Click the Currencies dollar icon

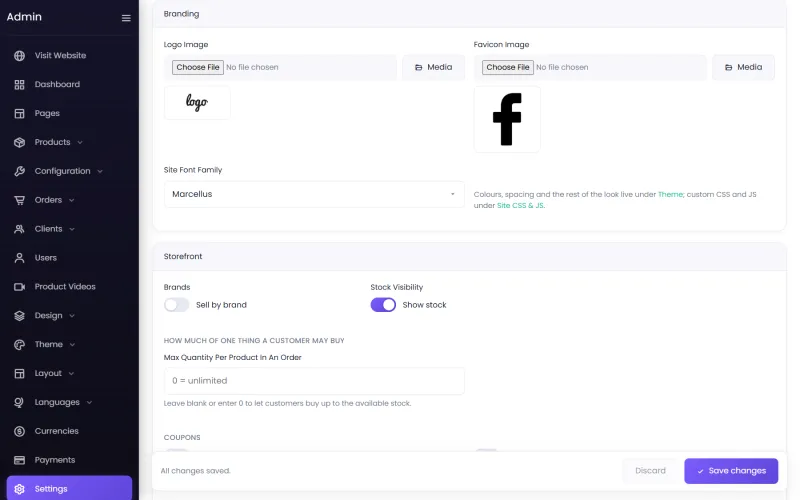point(19,432)
